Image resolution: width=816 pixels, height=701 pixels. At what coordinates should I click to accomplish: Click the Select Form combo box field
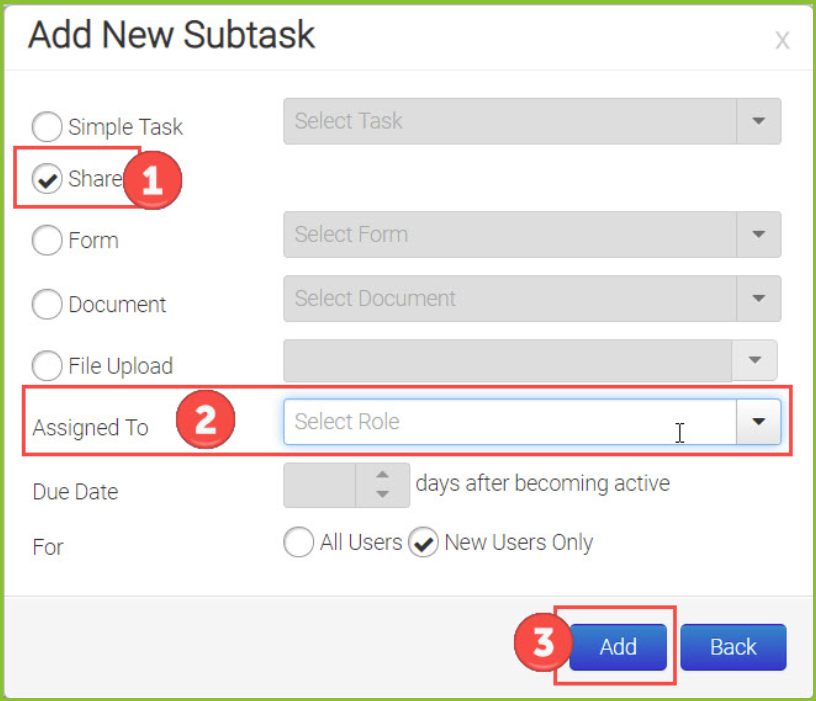(510, 234)
